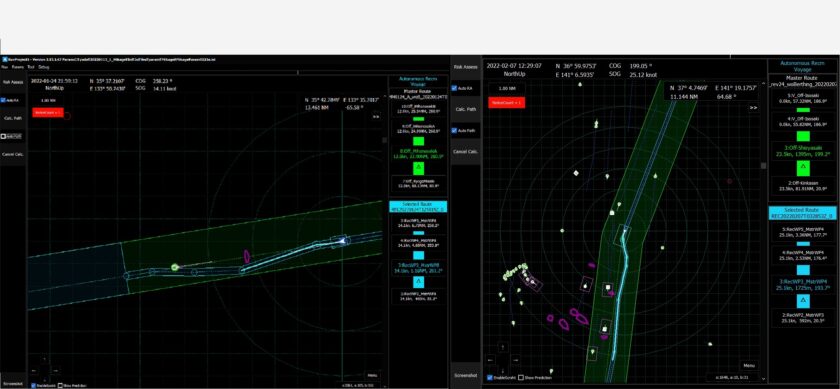Screen dimensions: 840x389
Task: Open the Tool menu in left window
Action: (31, 68)
